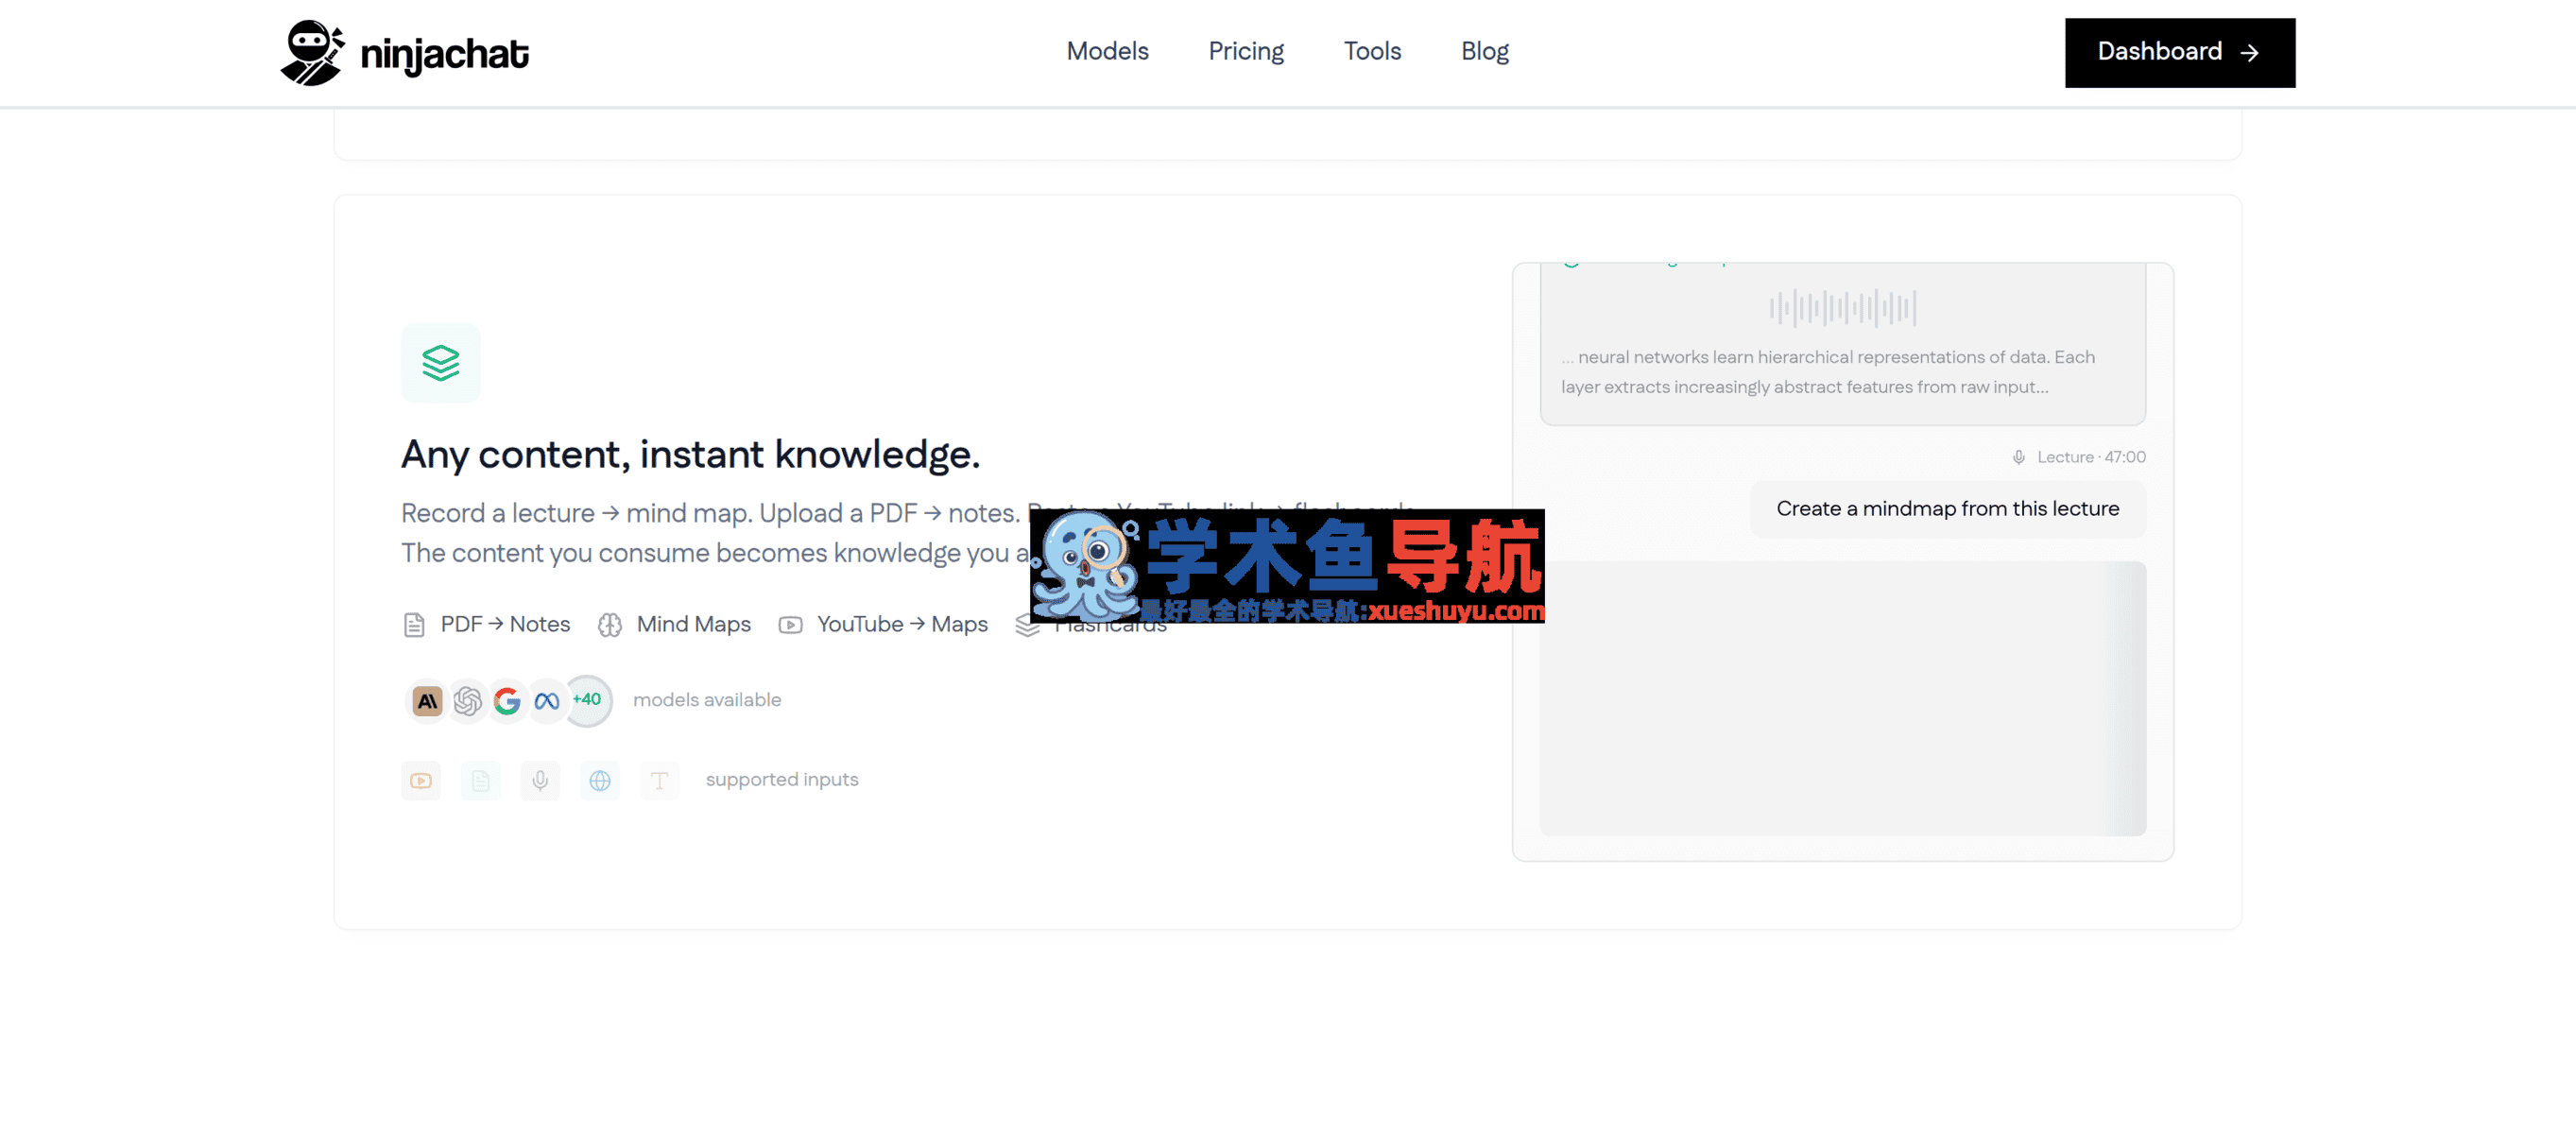Click the microphone icon next to Lecture 47:00
Viewport: 2576px width, 1134px height.
(2019, 458)
